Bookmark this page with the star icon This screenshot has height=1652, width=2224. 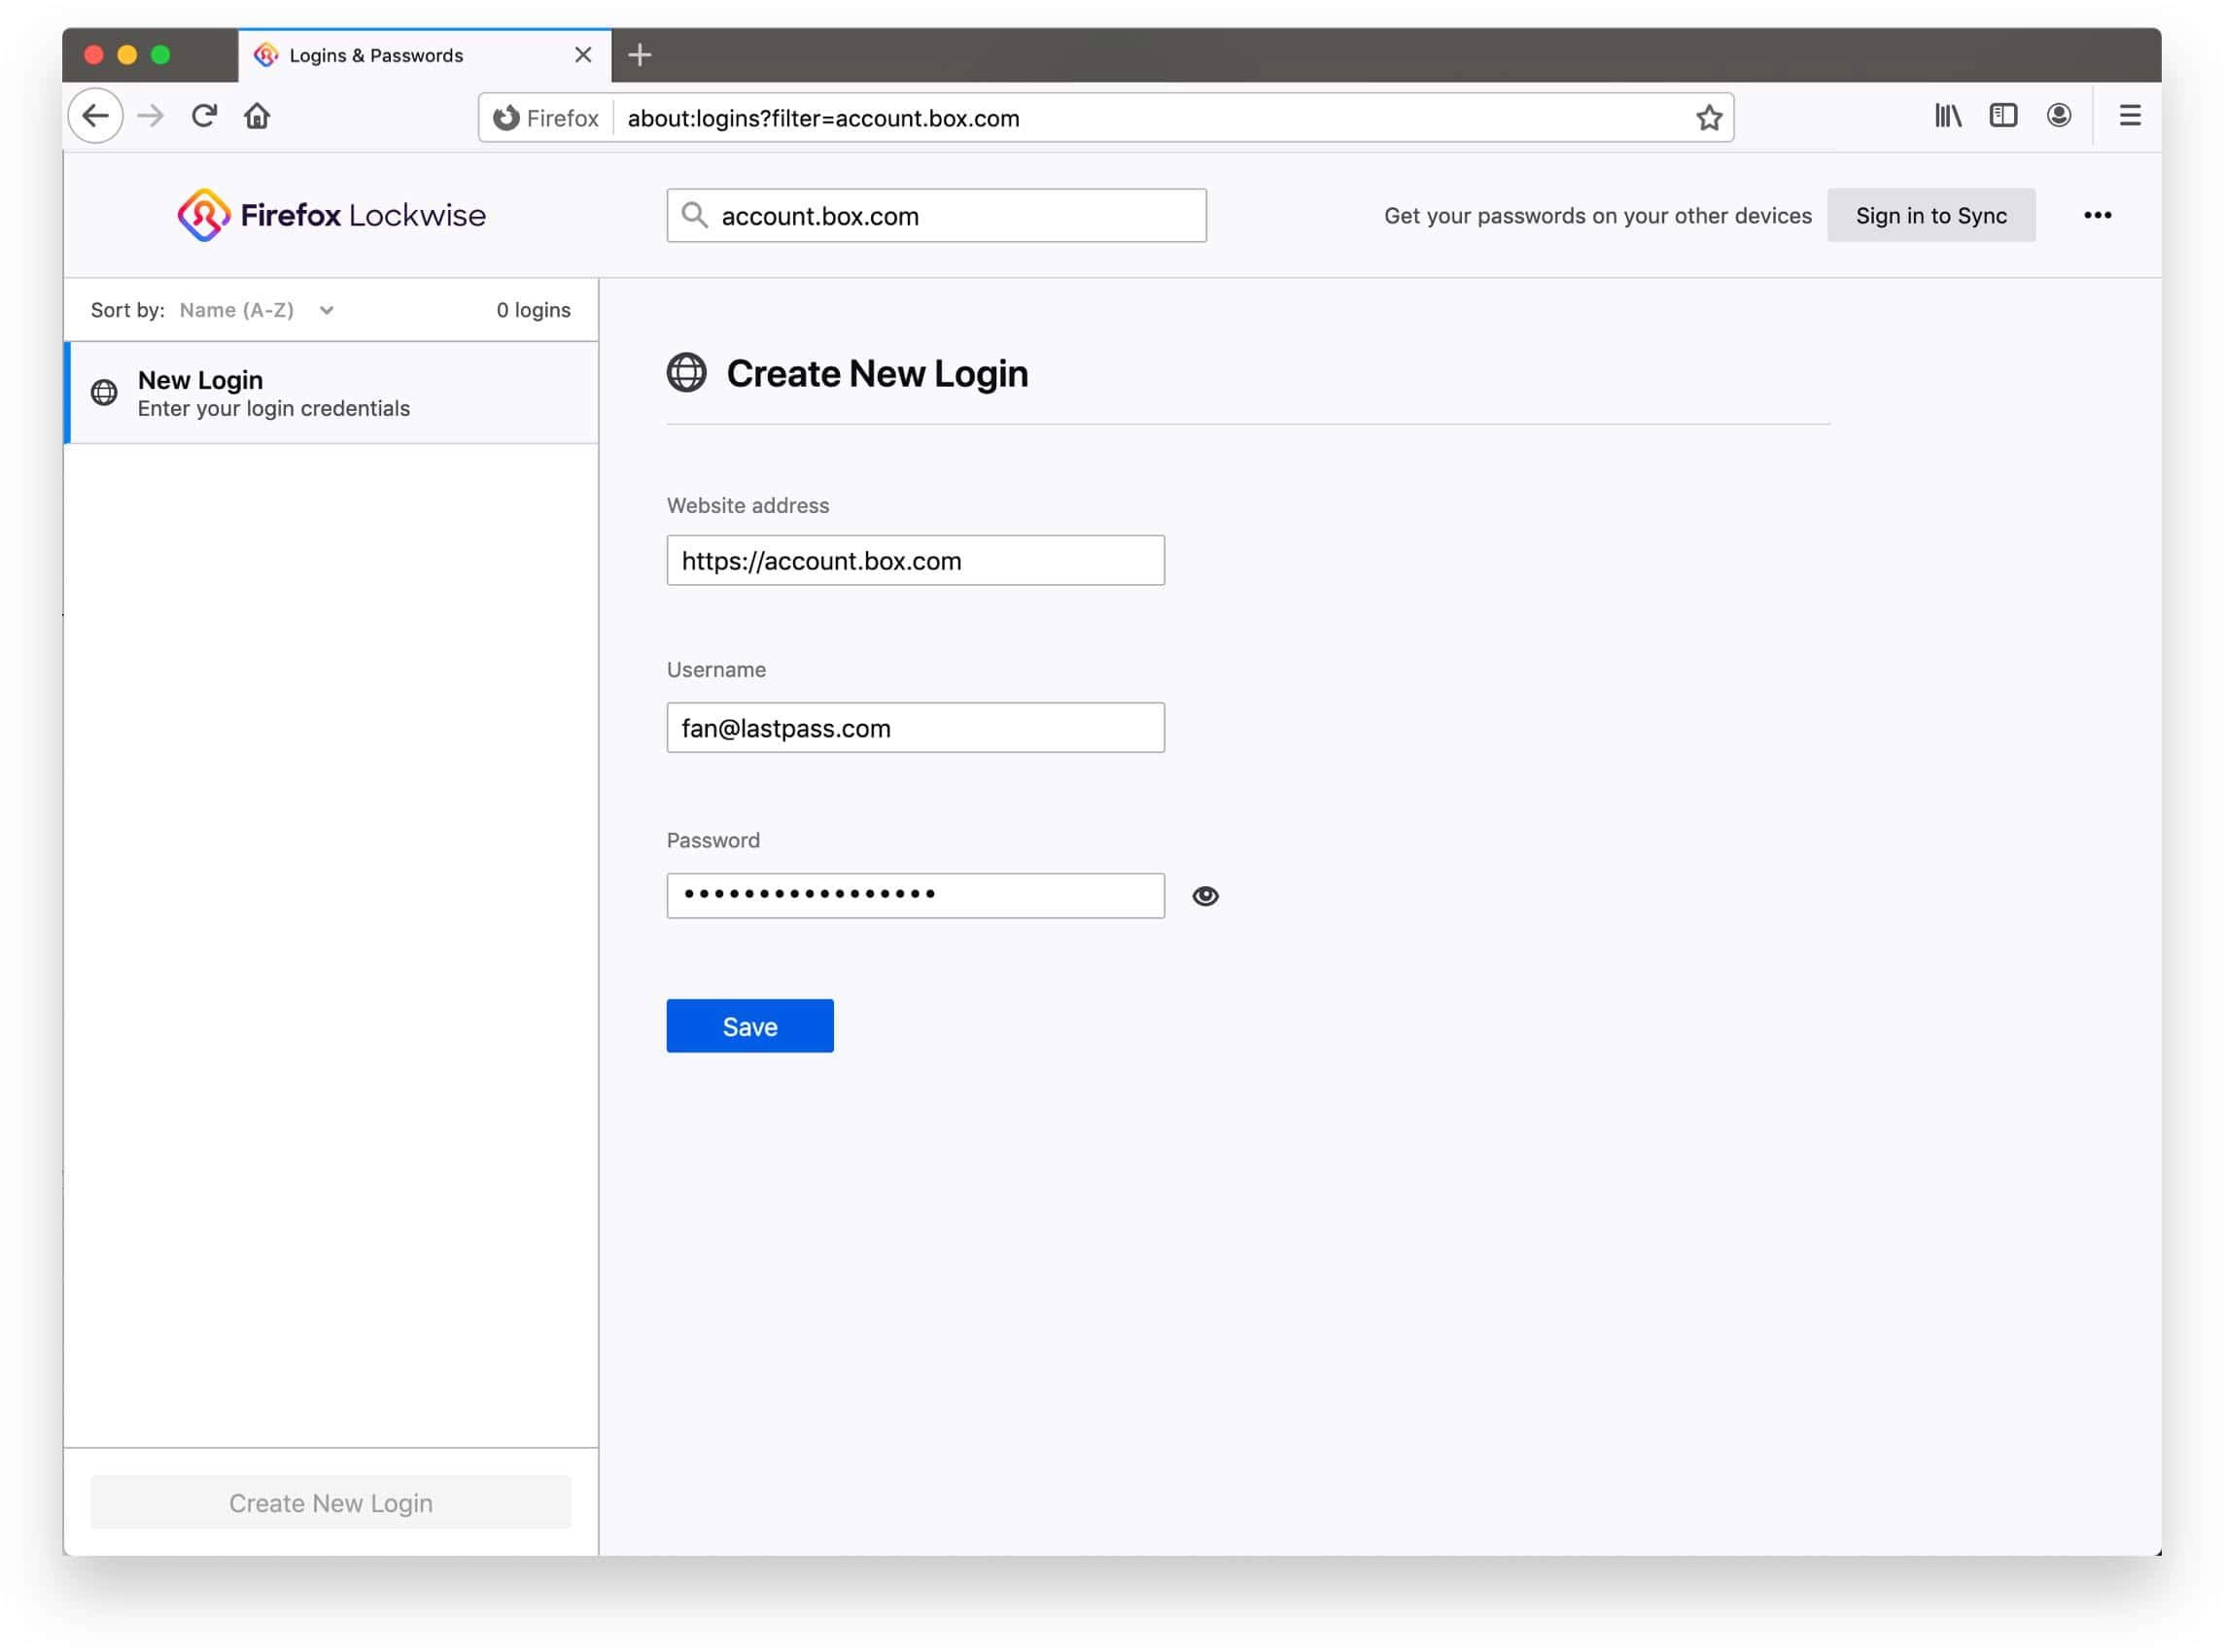click(x=1708, y=118)
